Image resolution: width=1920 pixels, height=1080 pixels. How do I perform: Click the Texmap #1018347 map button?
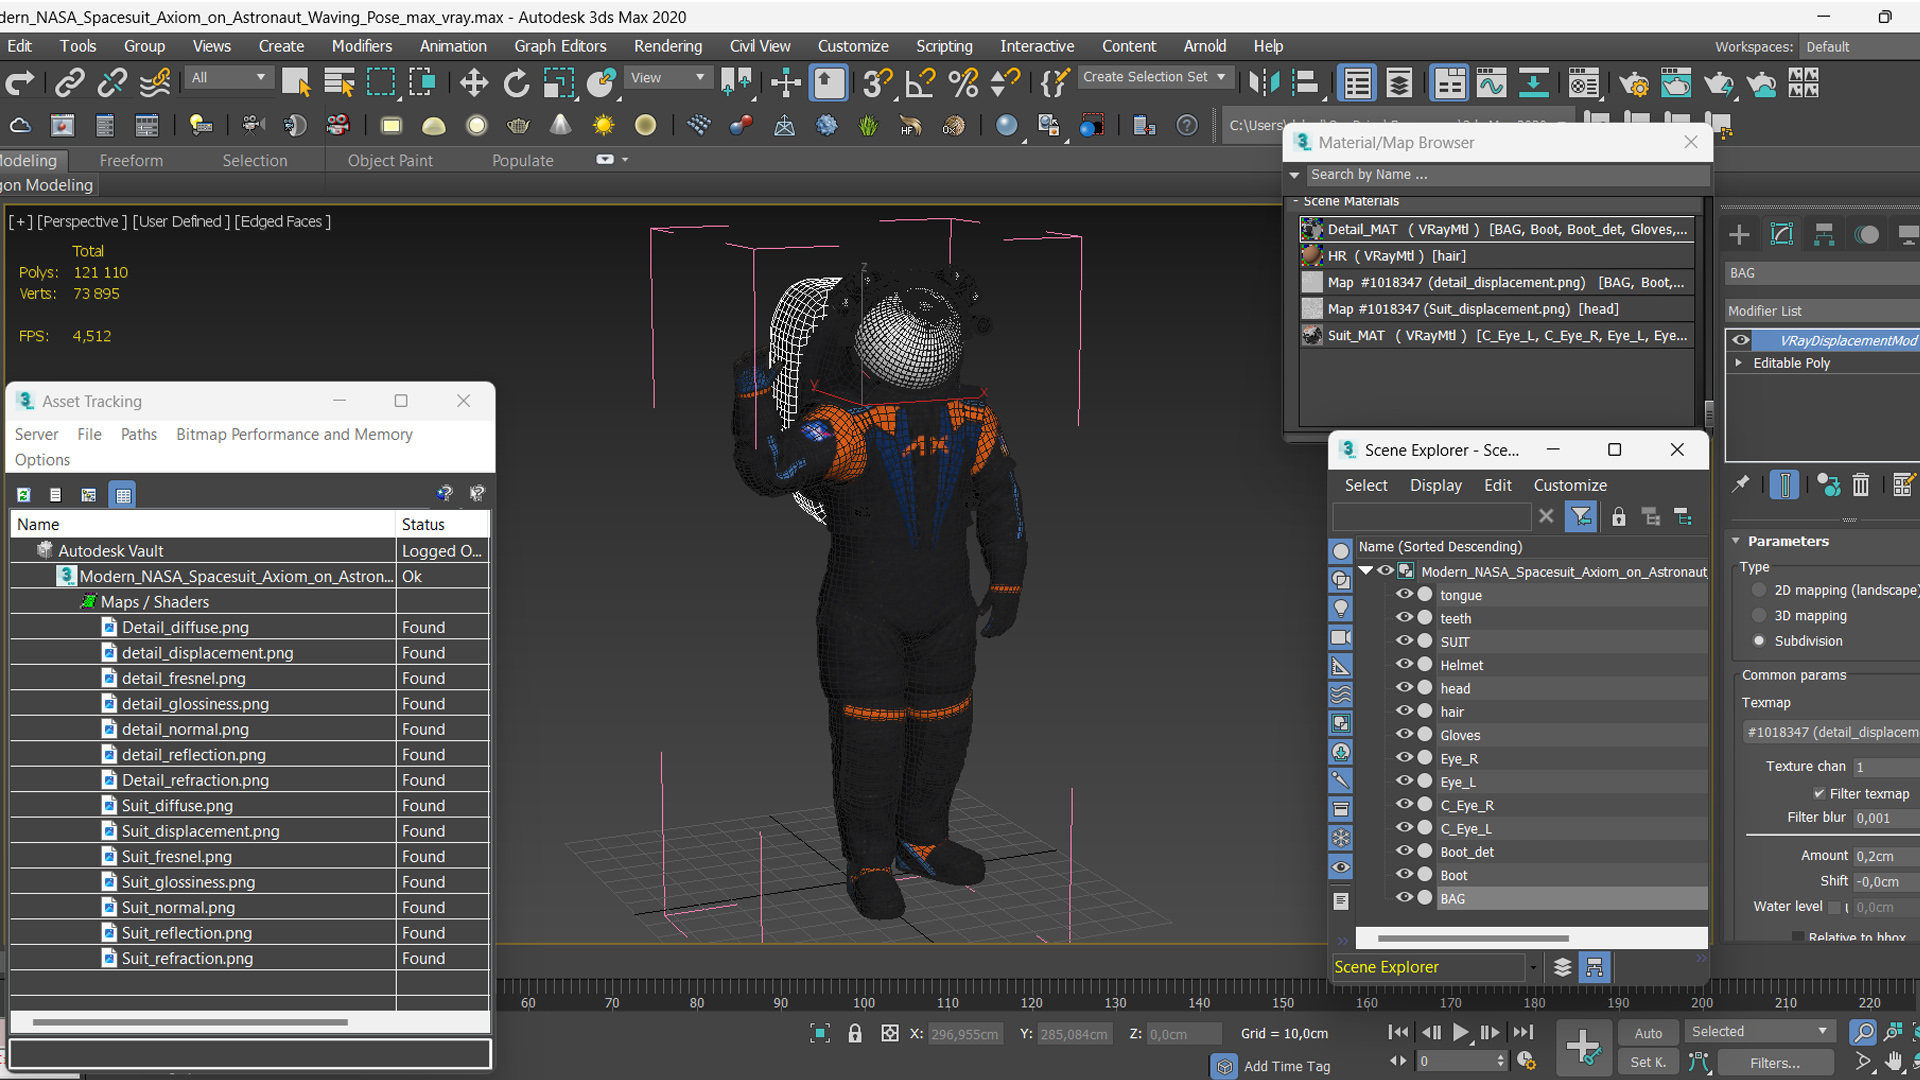pos(1832,732)
